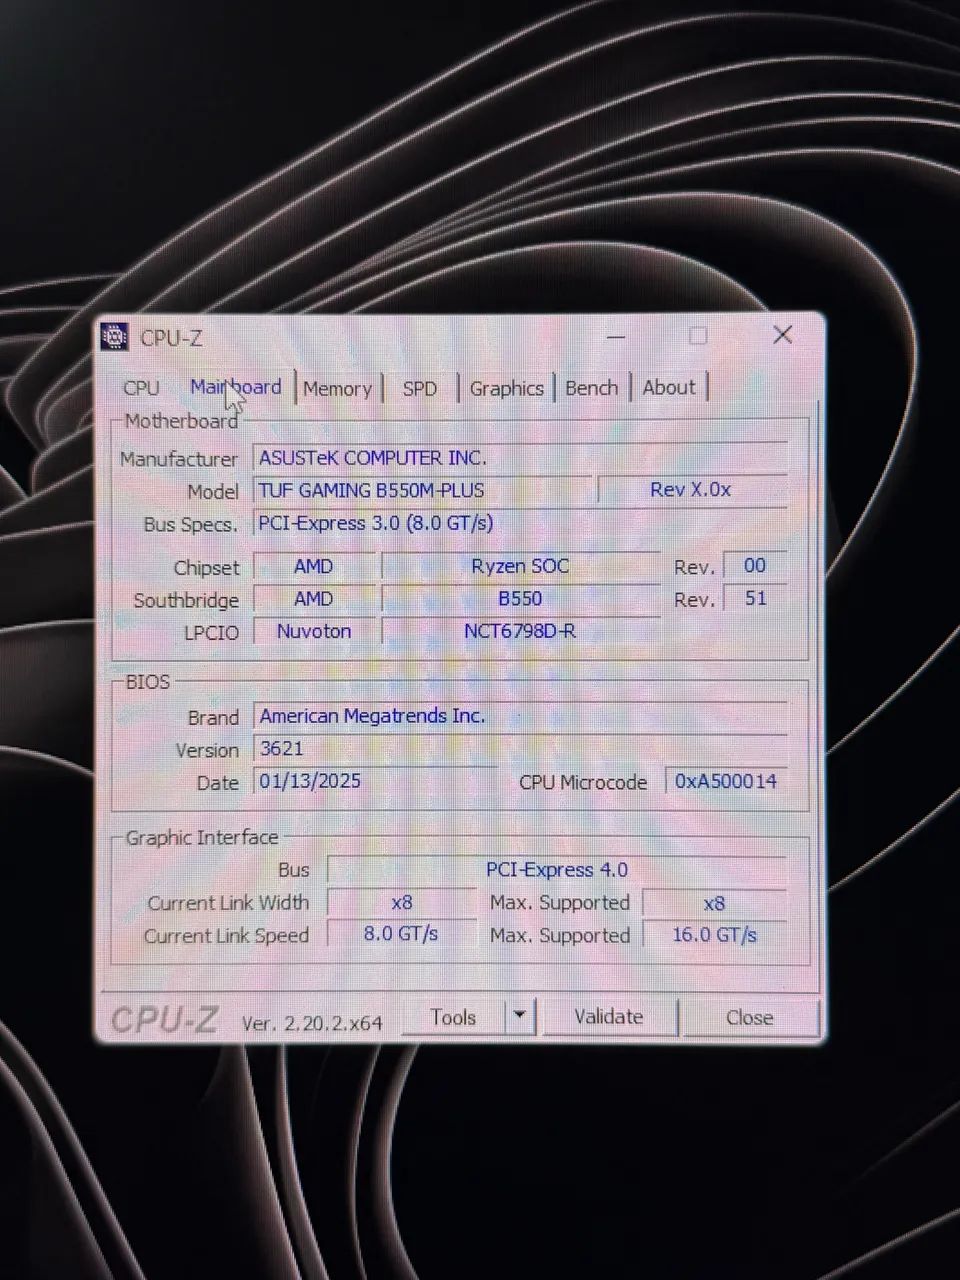The height and width of the screenshot is (1280, 960).
Task: Click the Southbridge AMD vendor field
Action: (314, 599)
